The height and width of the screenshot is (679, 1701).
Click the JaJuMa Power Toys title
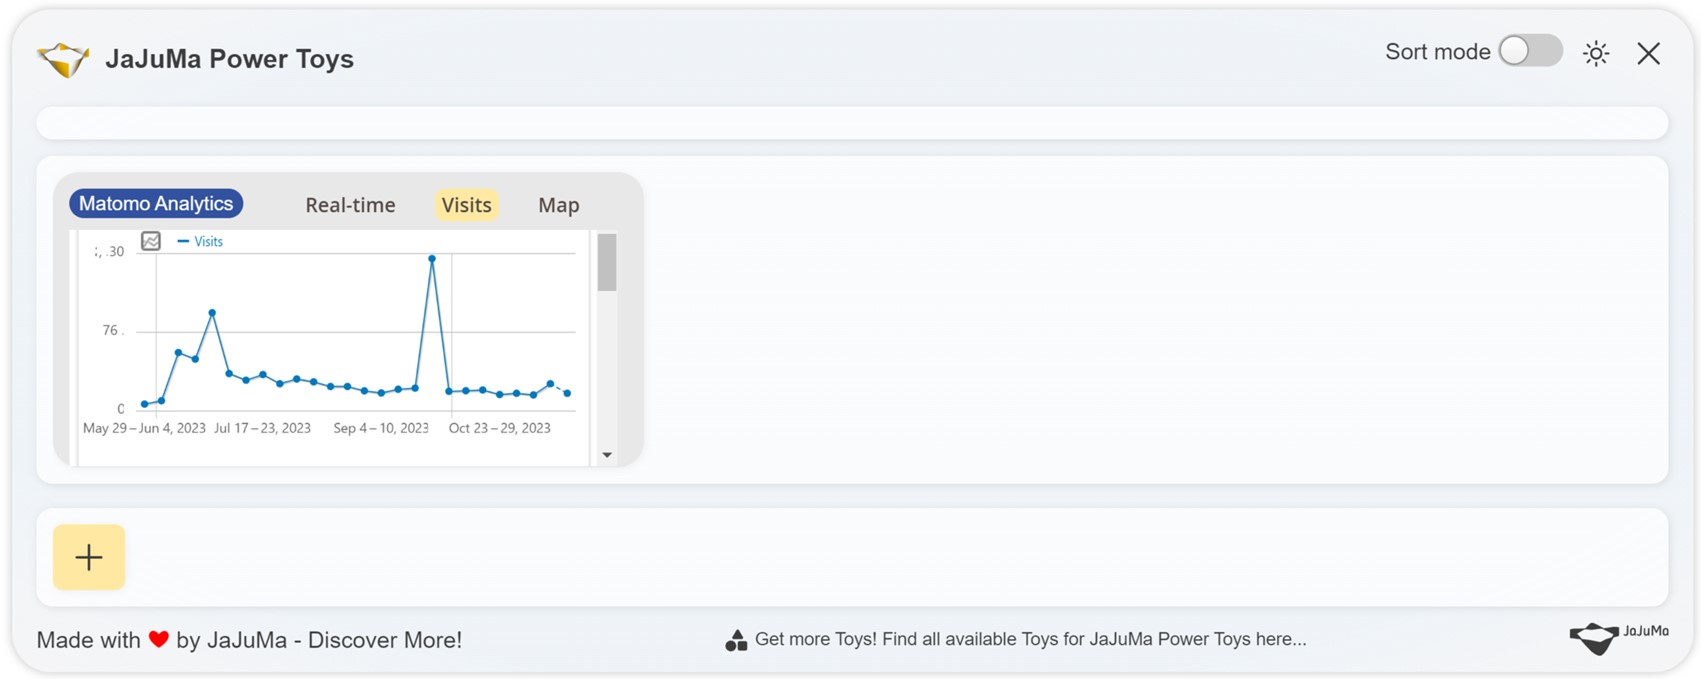(x=229, y=59)
